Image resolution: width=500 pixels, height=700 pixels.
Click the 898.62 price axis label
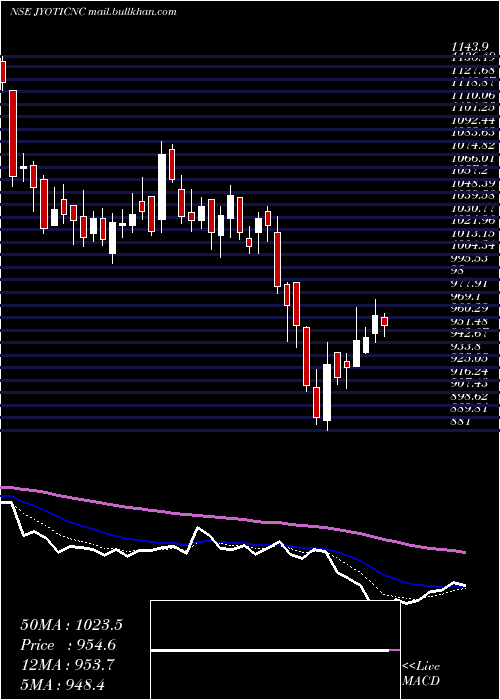[470, 396]
